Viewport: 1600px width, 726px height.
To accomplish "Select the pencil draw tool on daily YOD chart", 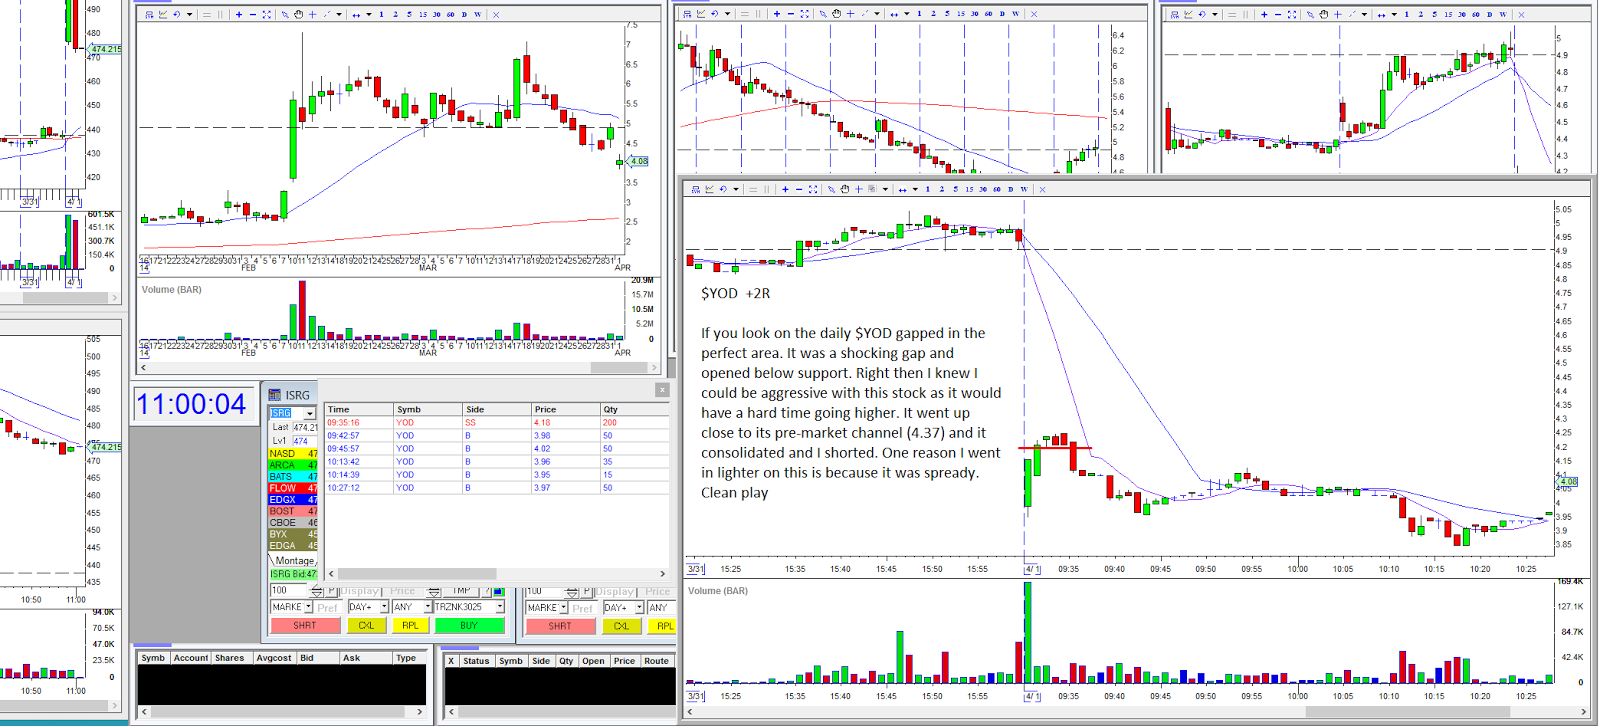I will tap(285, 14).
